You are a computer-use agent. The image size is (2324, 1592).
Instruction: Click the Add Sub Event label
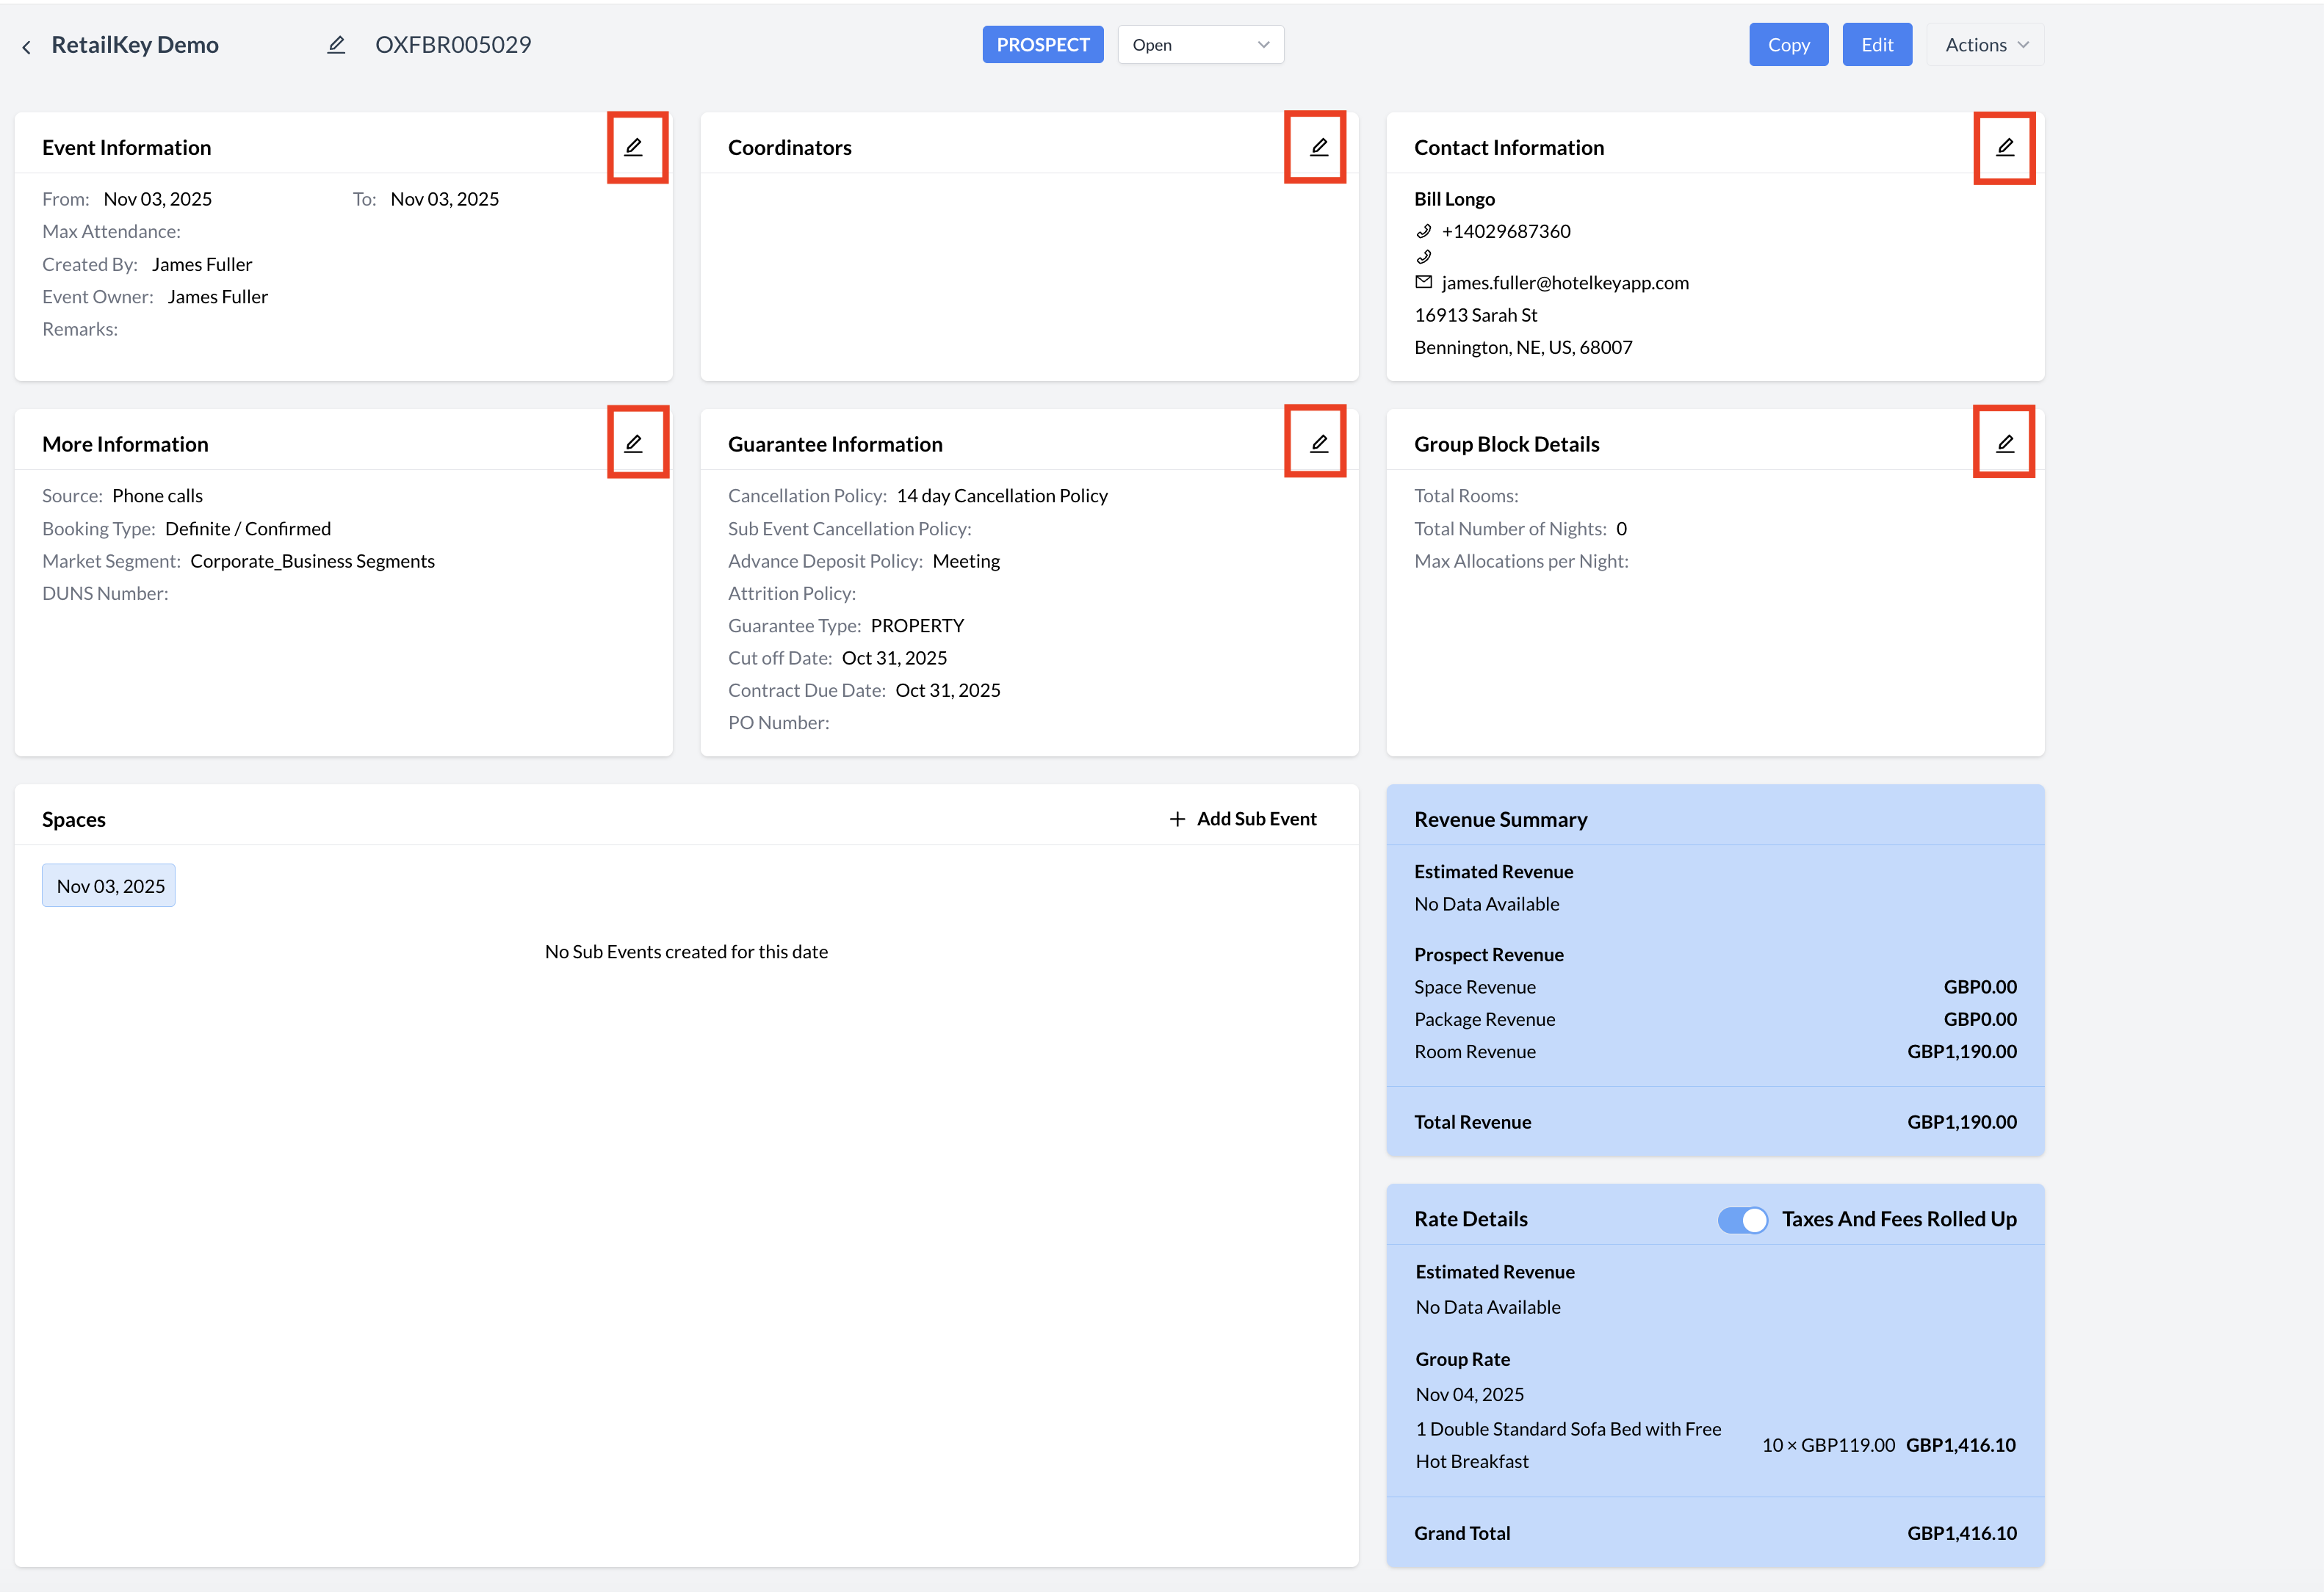point(1256,819)
